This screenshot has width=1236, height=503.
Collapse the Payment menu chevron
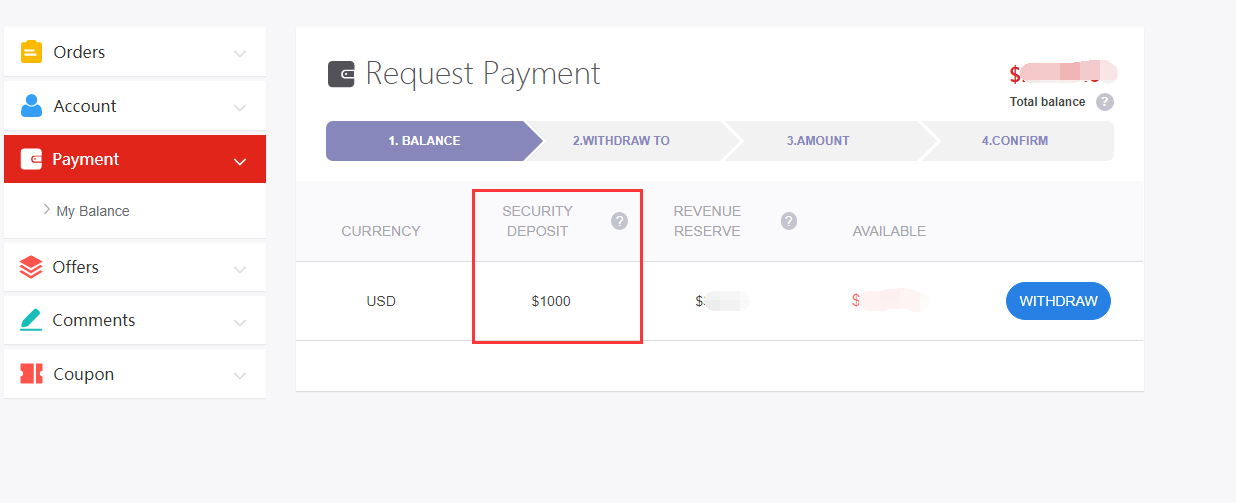point(240,160)
